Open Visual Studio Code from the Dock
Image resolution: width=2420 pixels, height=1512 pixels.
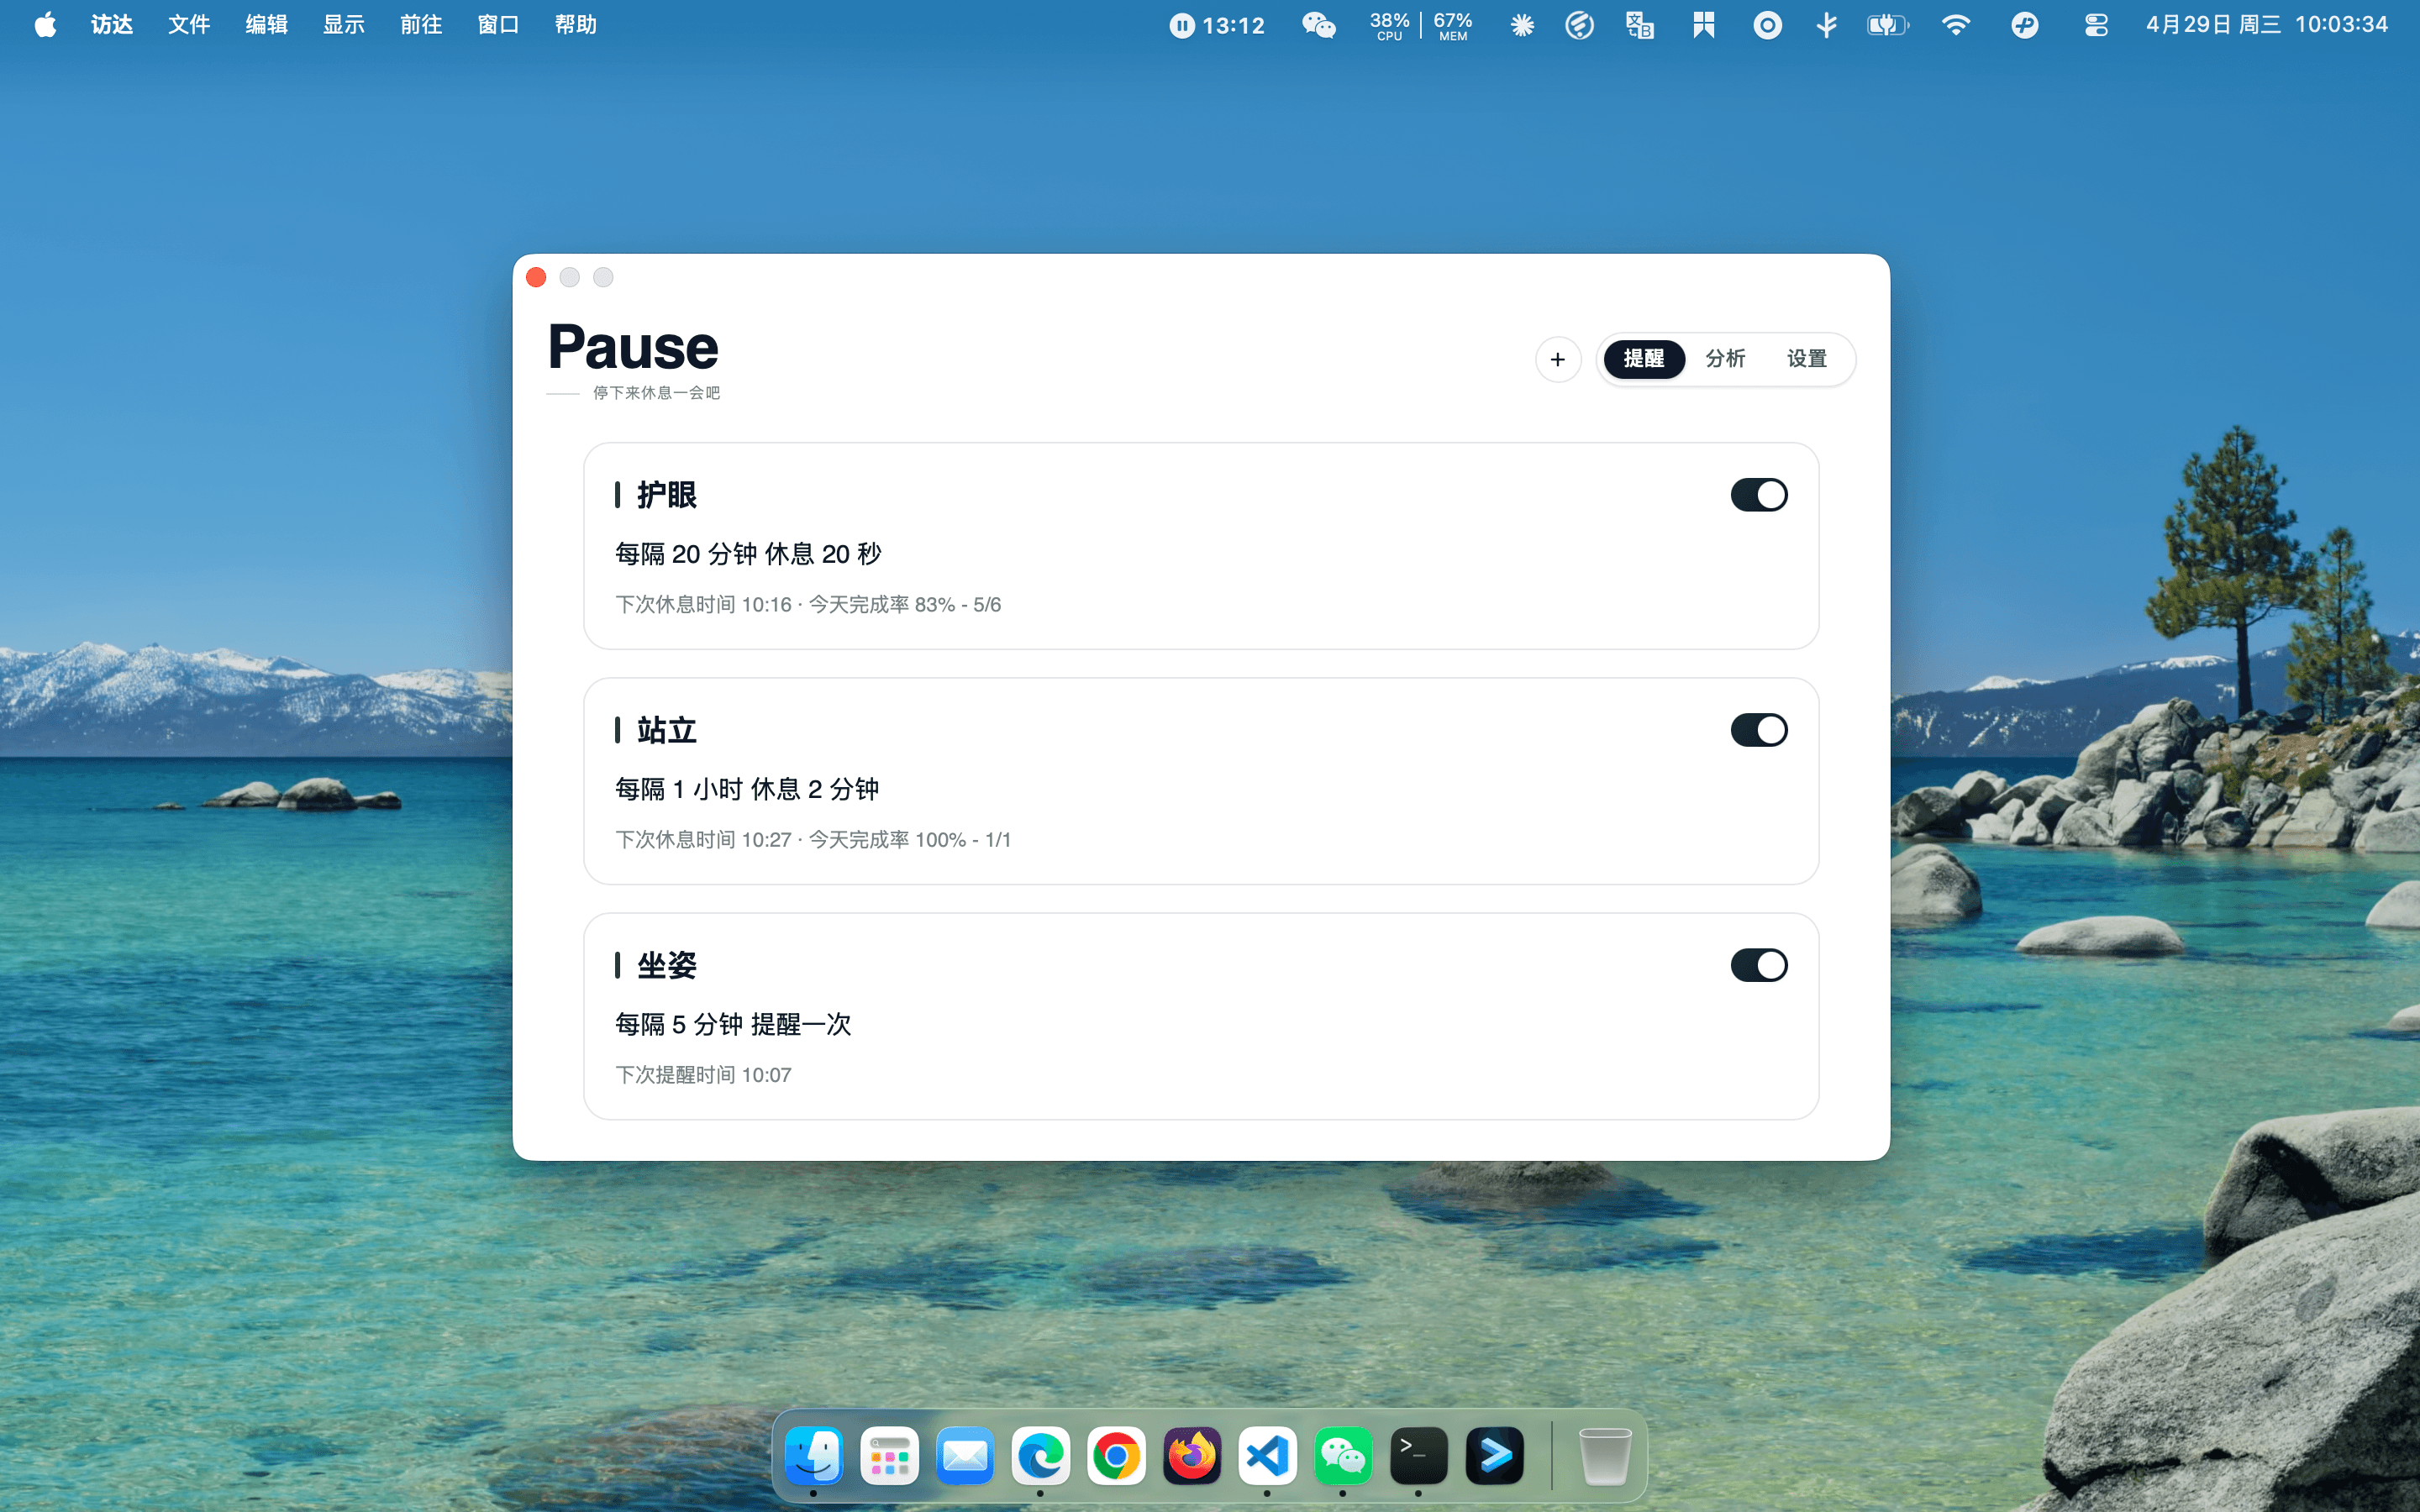1267,1455
